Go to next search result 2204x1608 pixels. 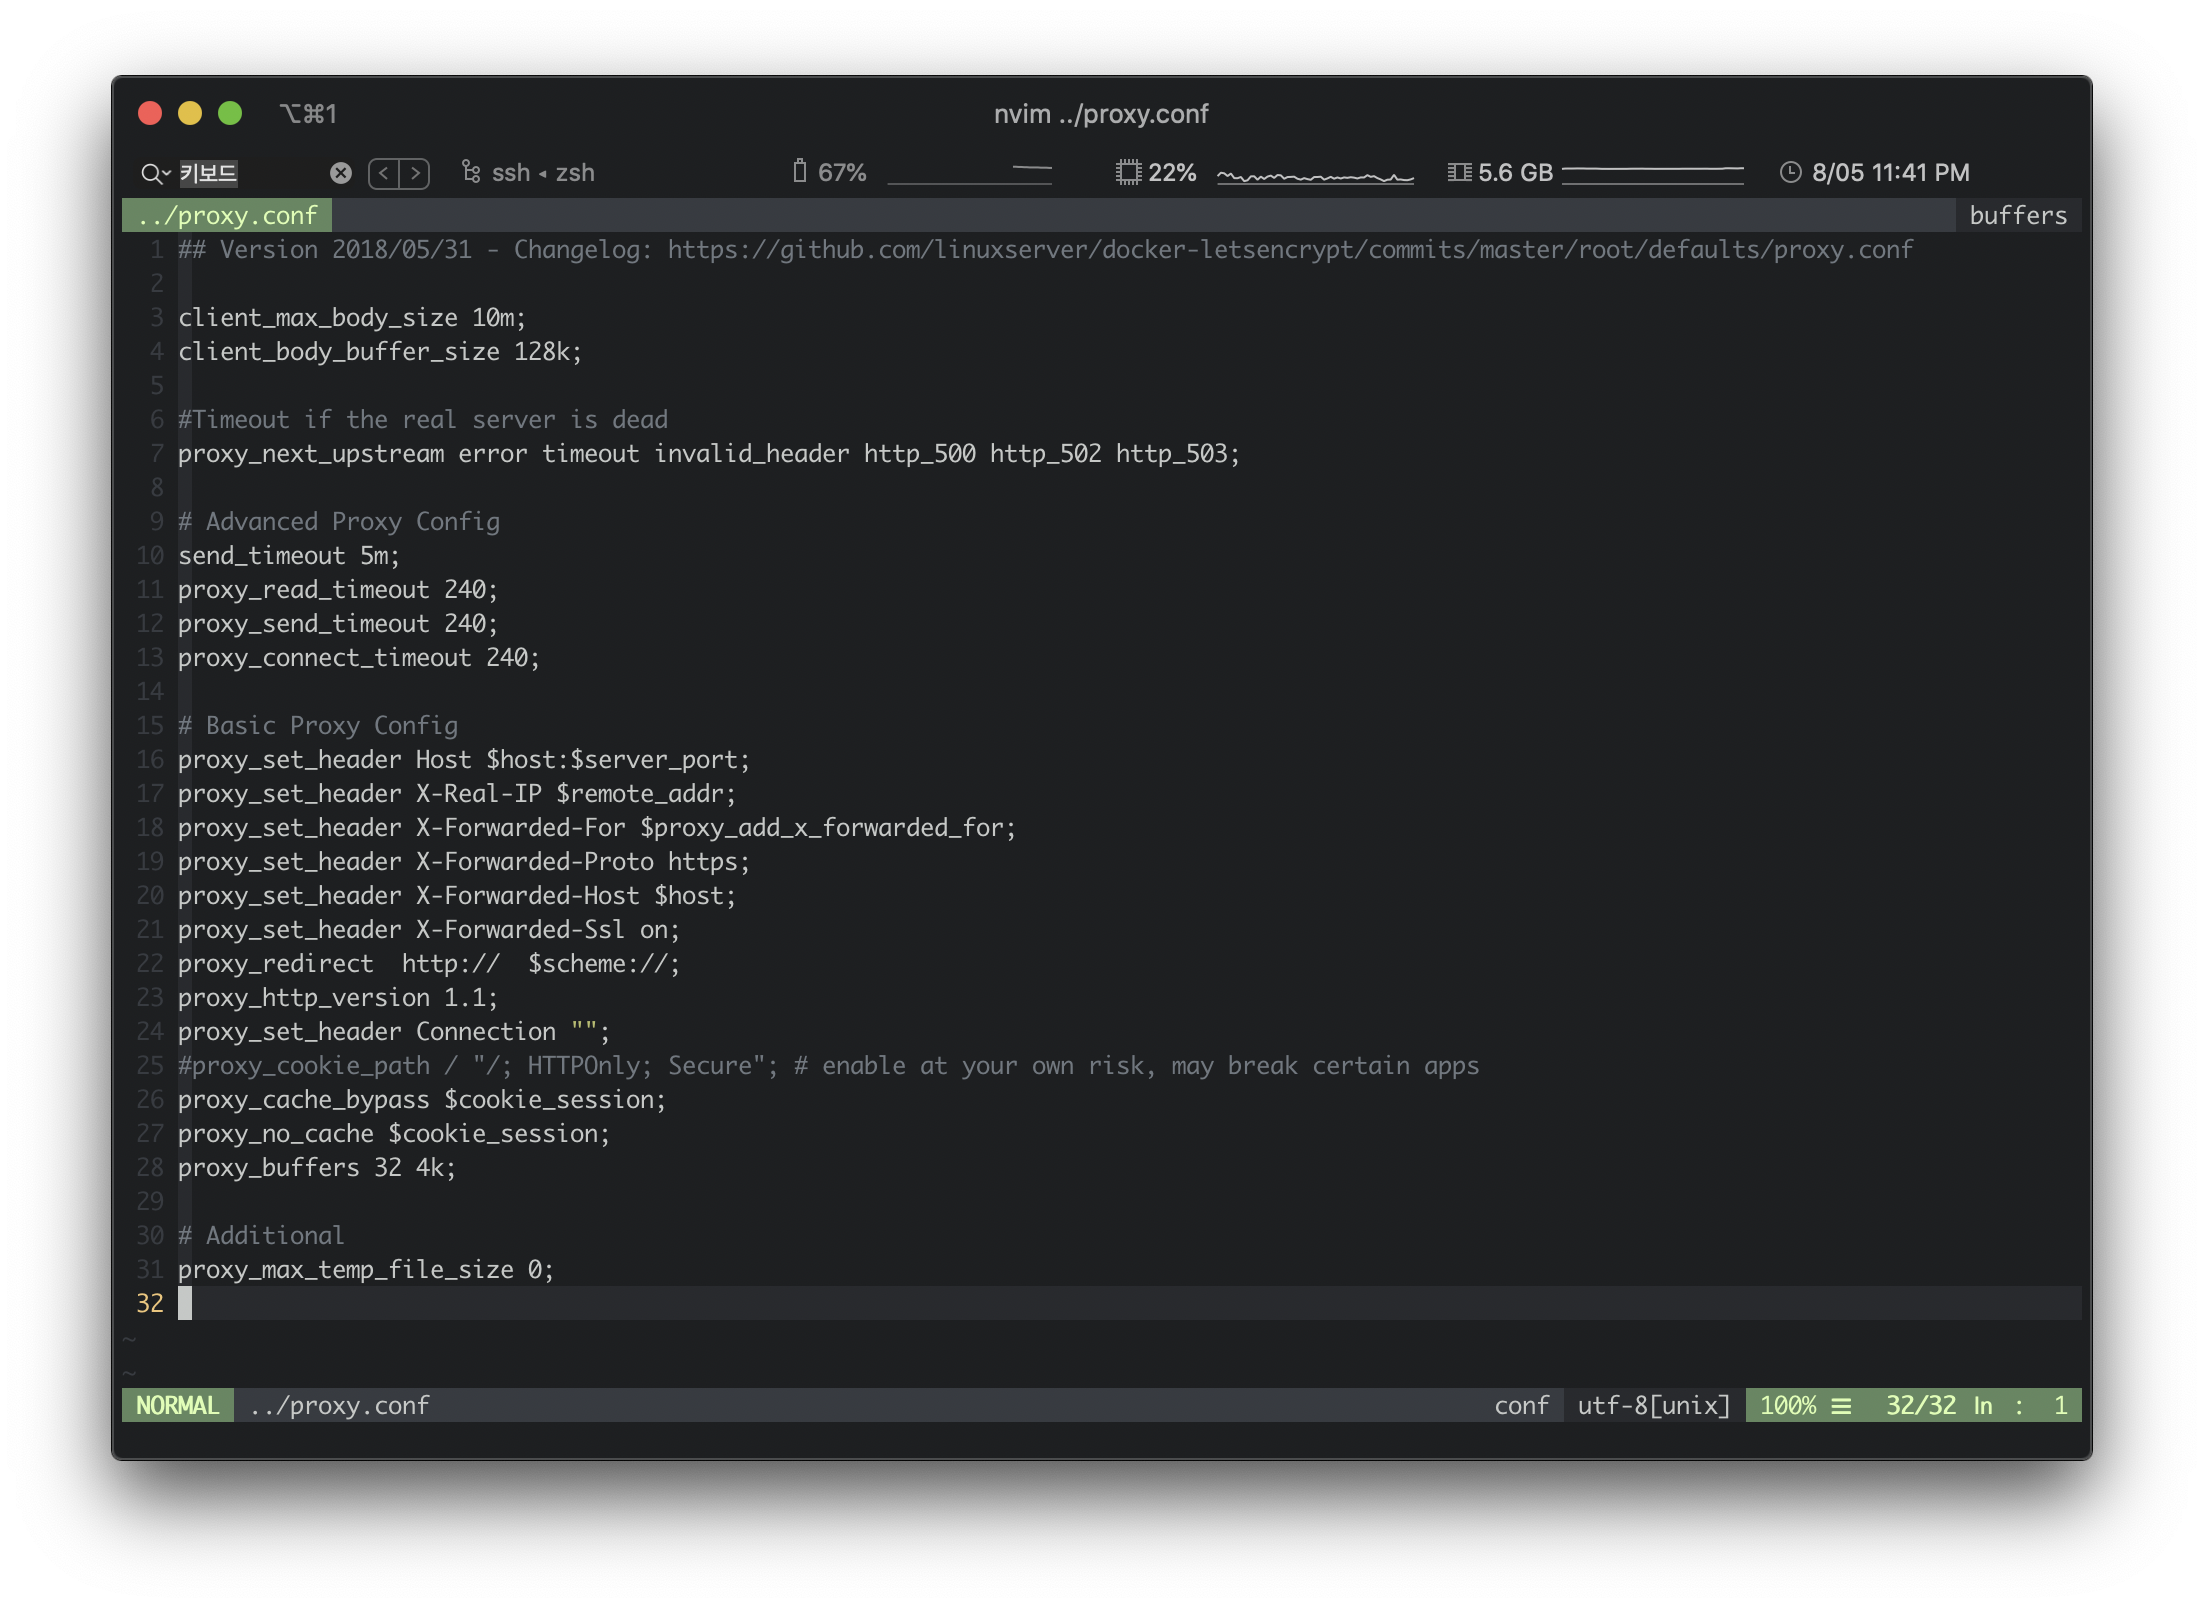click(x=415, y=173)
